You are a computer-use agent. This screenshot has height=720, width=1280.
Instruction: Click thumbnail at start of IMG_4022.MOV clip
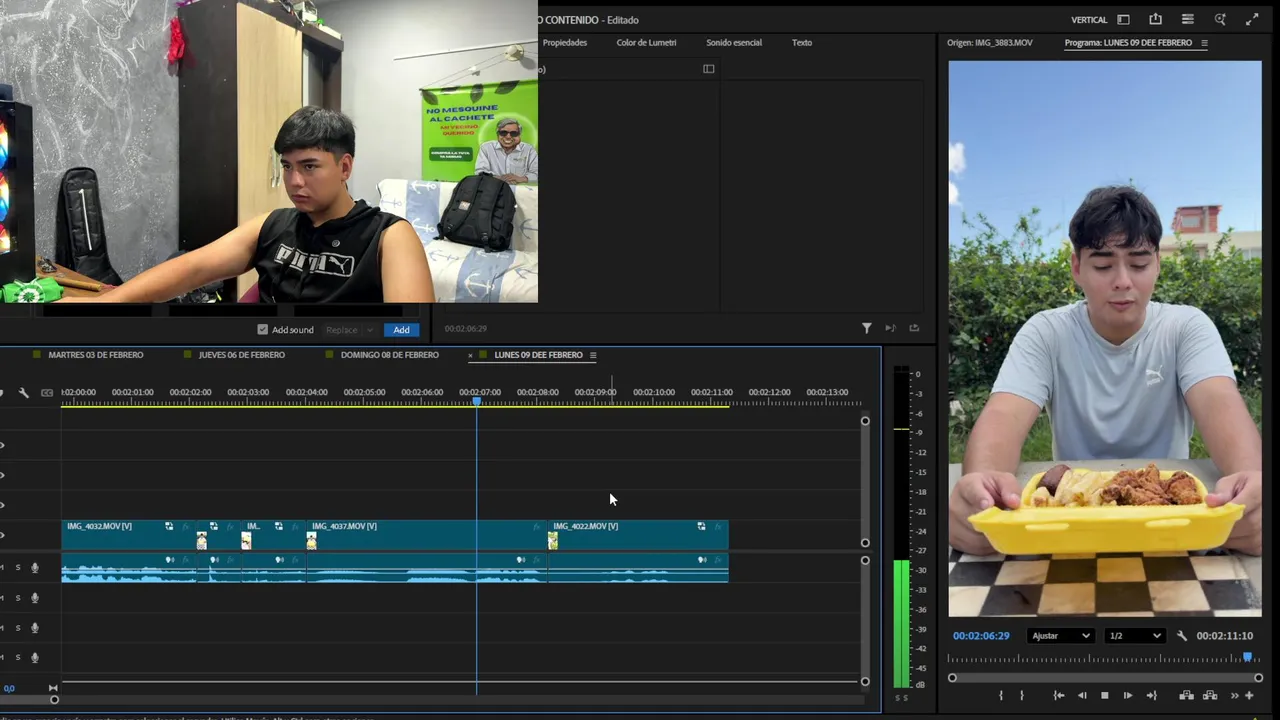pos(553,541)
